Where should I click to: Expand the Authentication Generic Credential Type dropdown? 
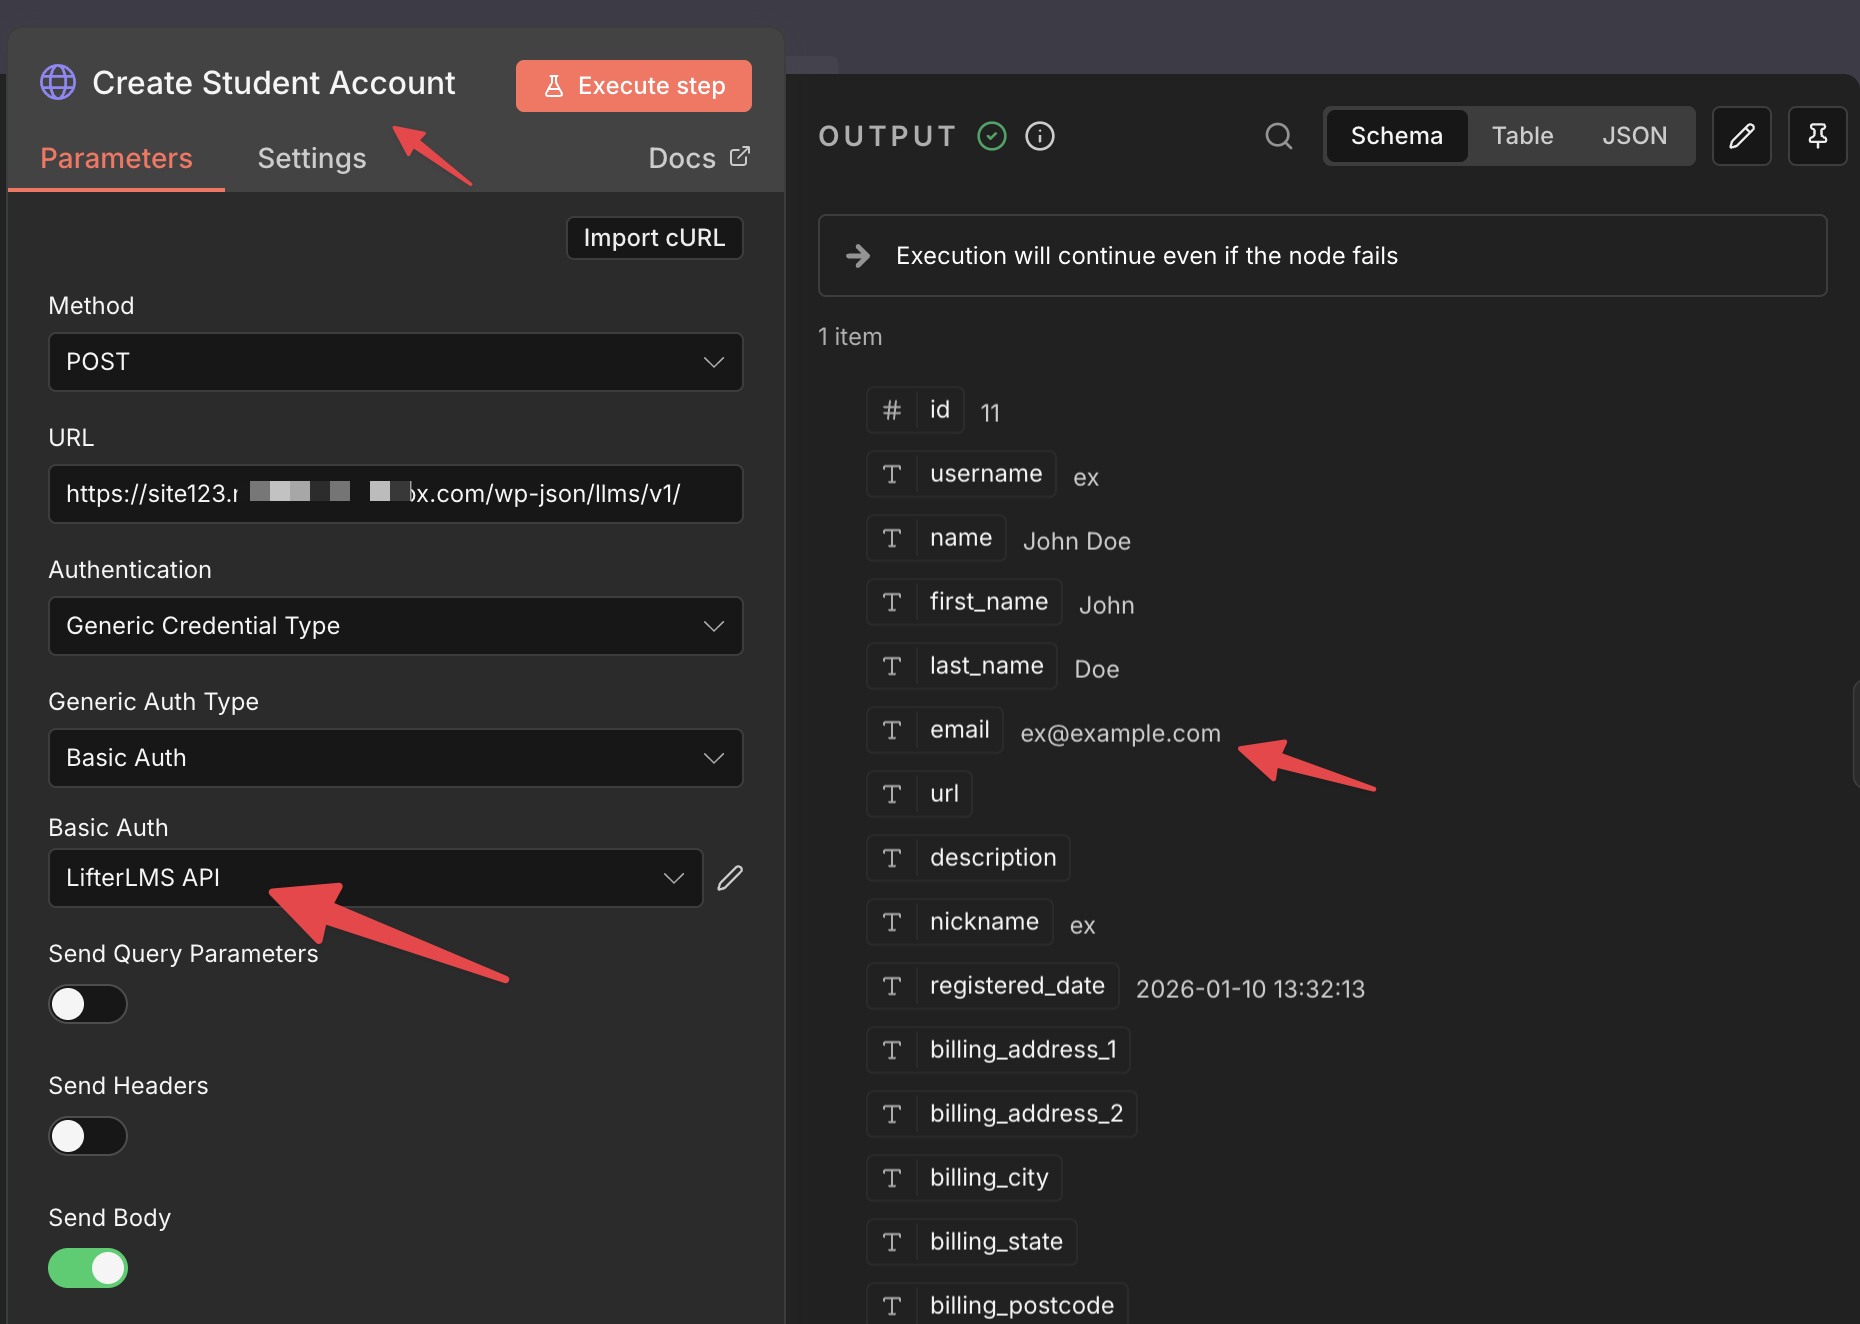pyautogui.click(x=396, y=626)
